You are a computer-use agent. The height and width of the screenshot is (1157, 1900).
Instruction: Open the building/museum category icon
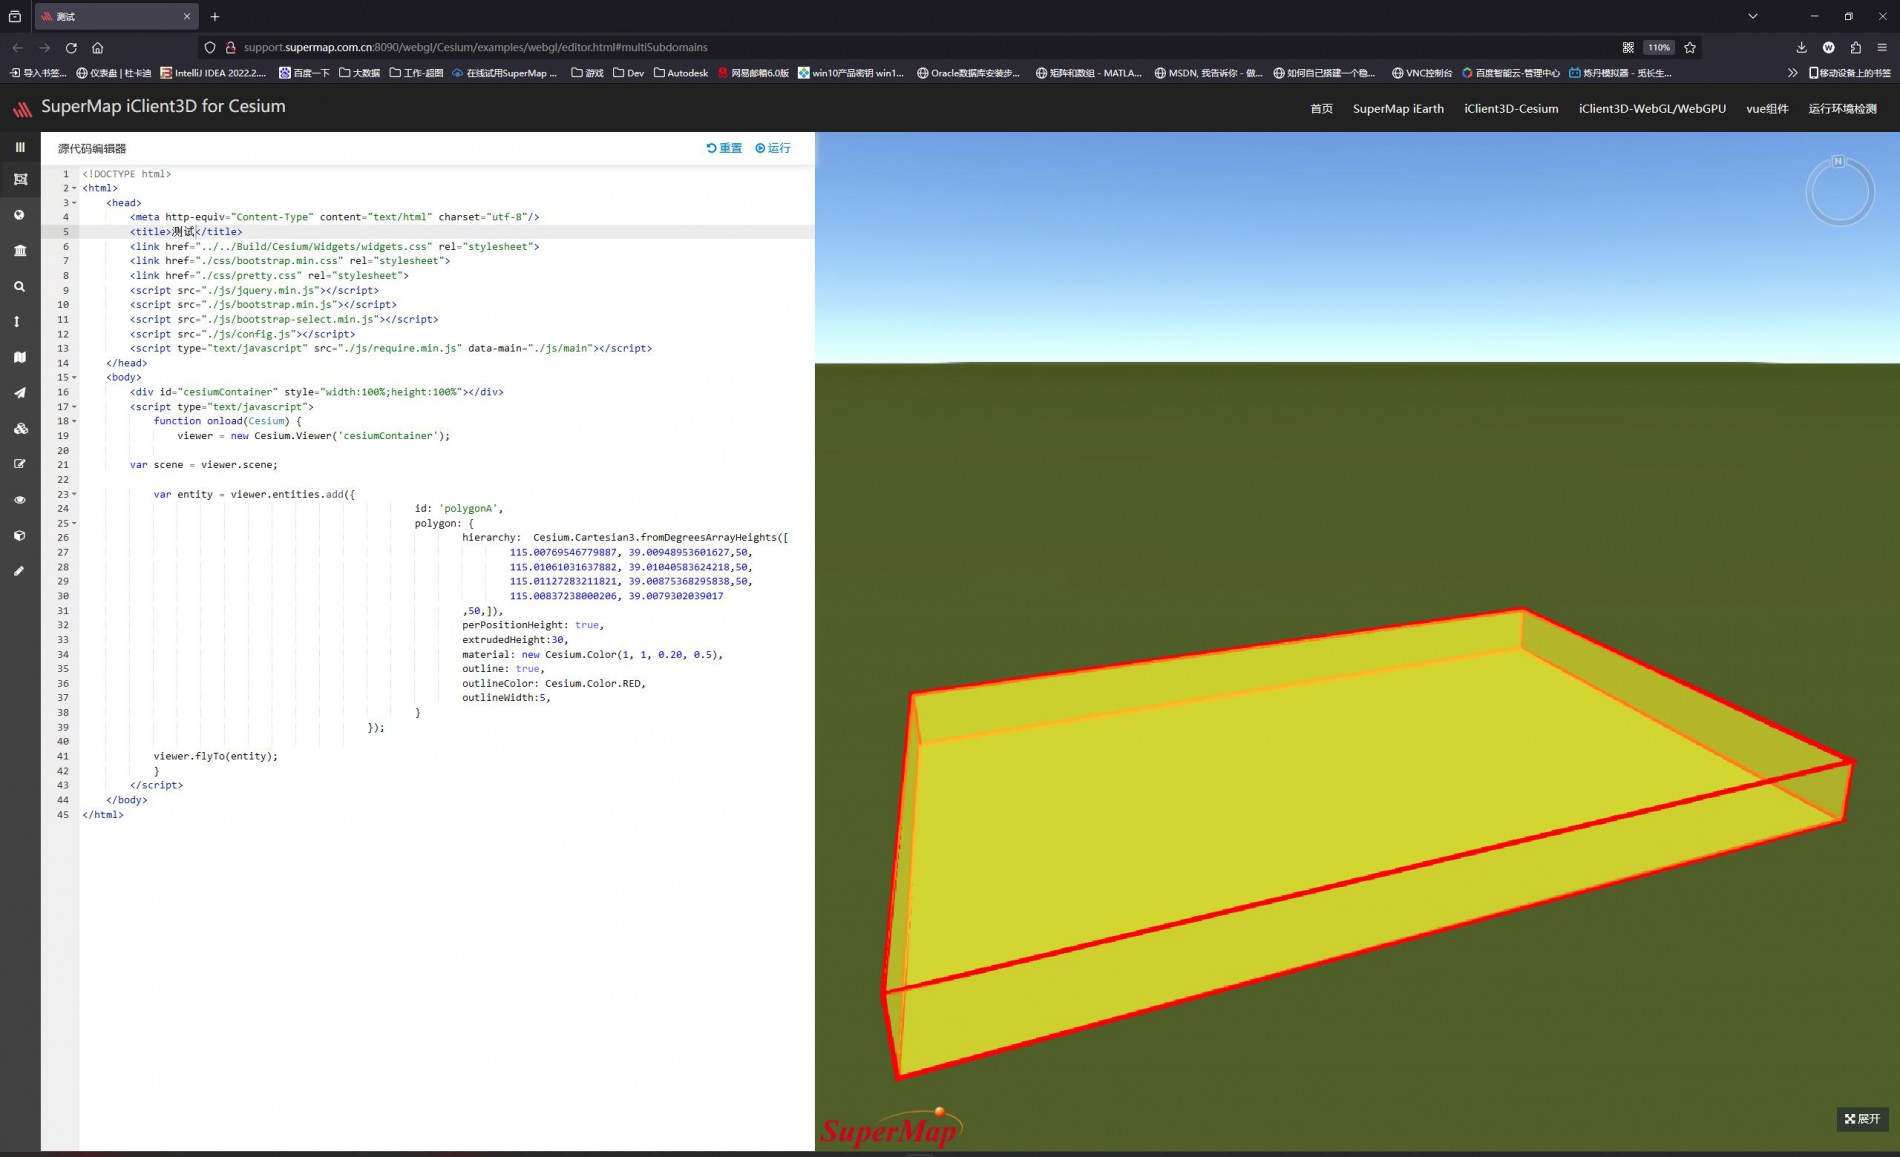click(x=20, y=250)
